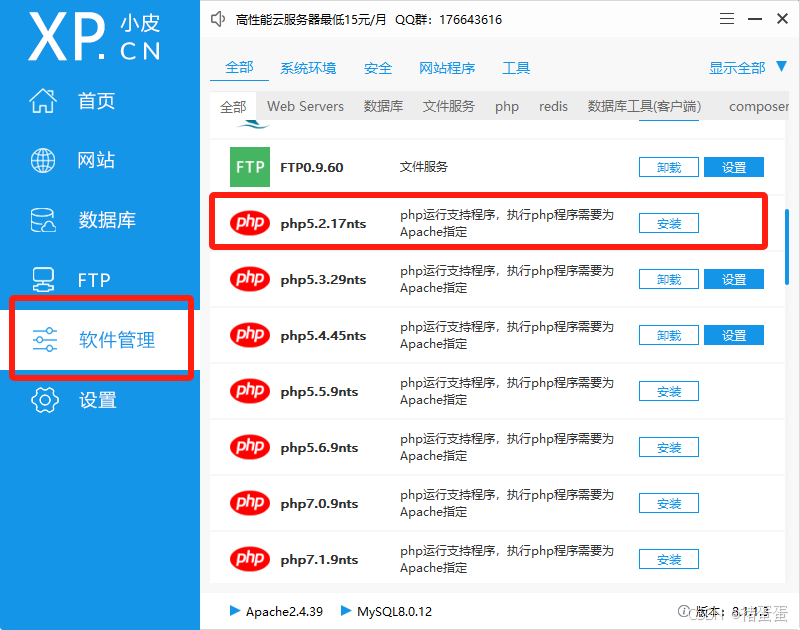
Task: Open 设置 for FTP0.9.60
Action: point(734,167)
